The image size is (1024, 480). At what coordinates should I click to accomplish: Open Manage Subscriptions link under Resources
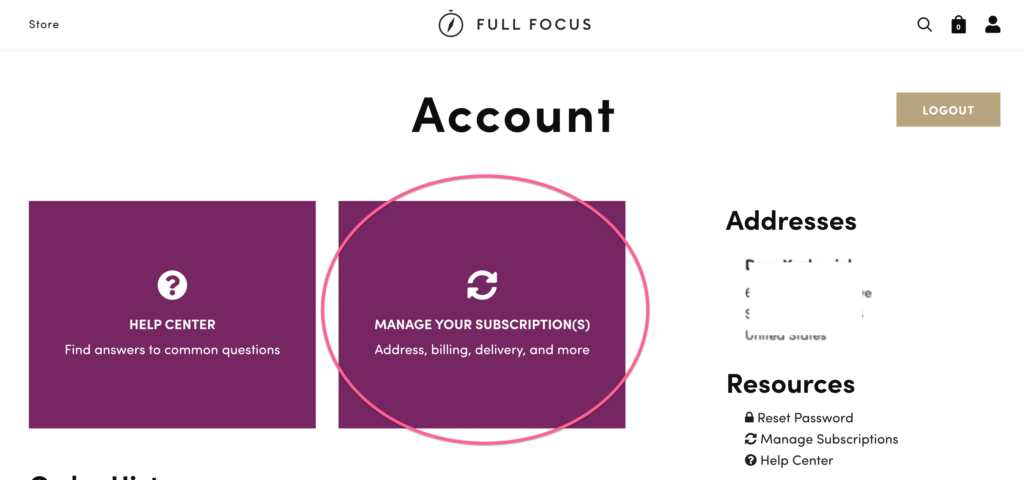coord(829,440)
